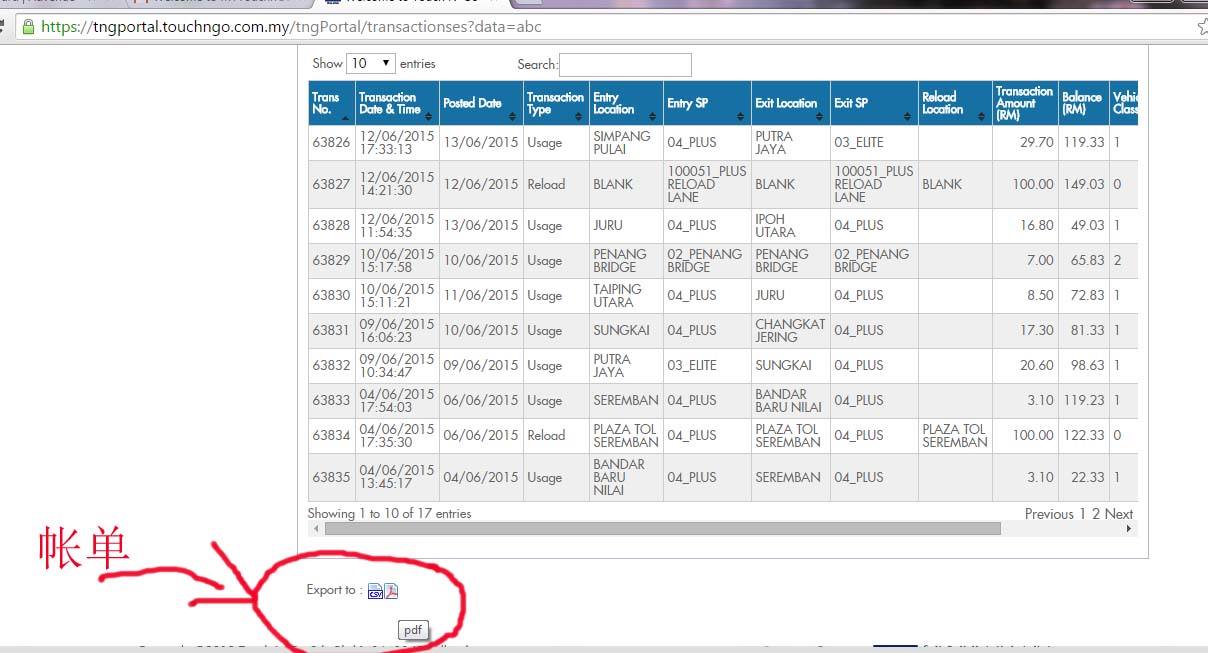Export transactions to CSV icon

tap(375, 591)
